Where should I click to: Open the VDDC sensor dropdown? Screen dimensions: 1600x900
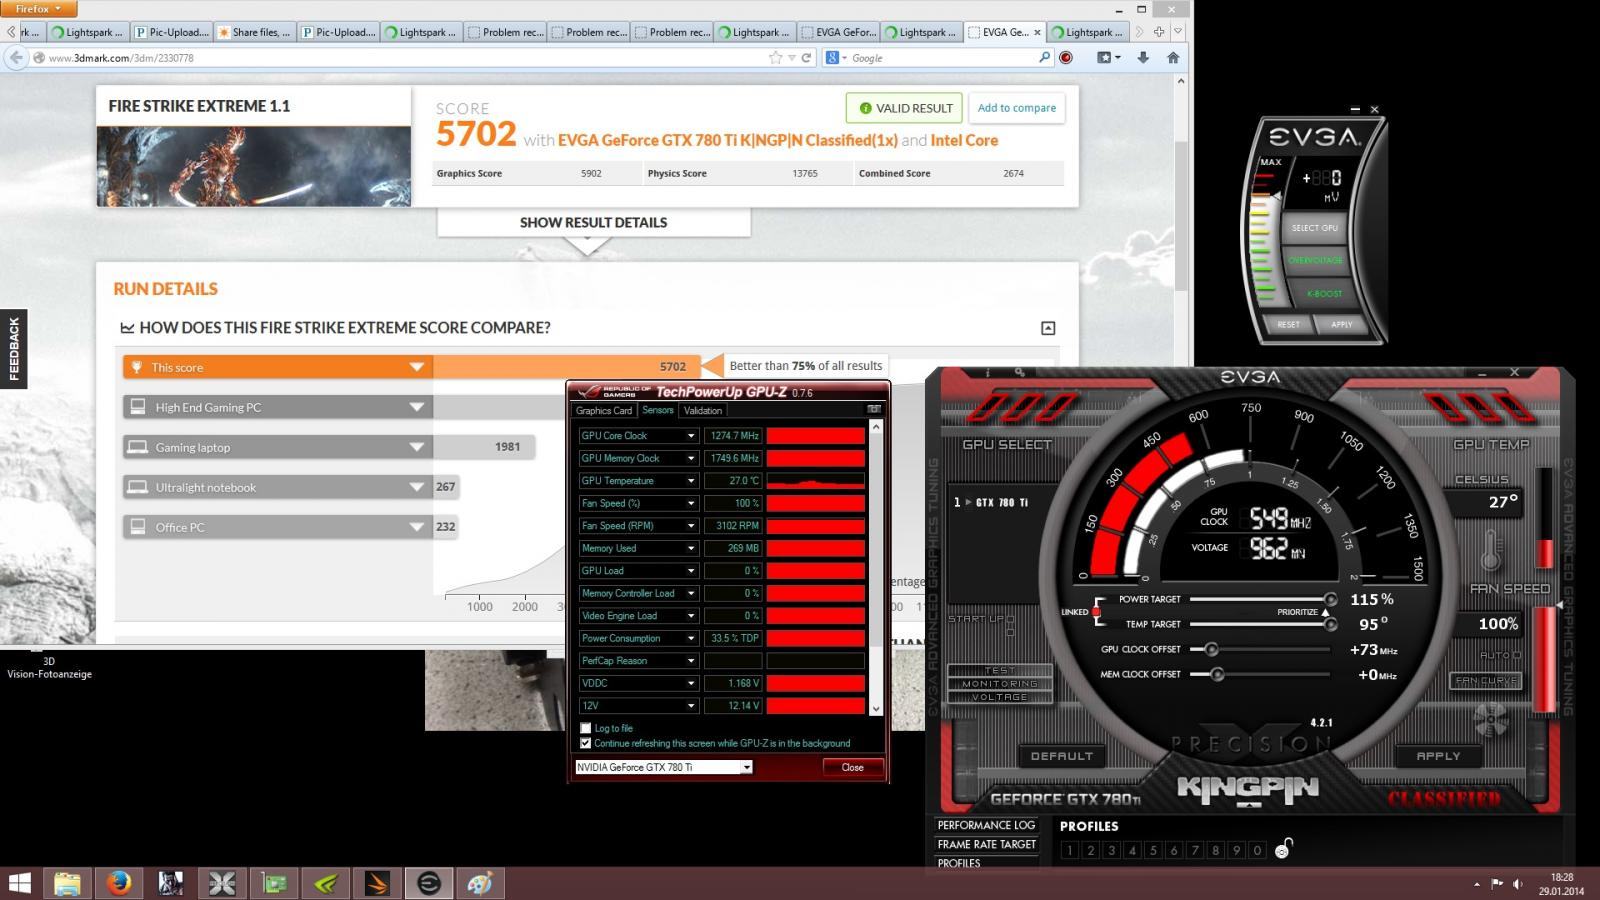(x=690, y=683)
